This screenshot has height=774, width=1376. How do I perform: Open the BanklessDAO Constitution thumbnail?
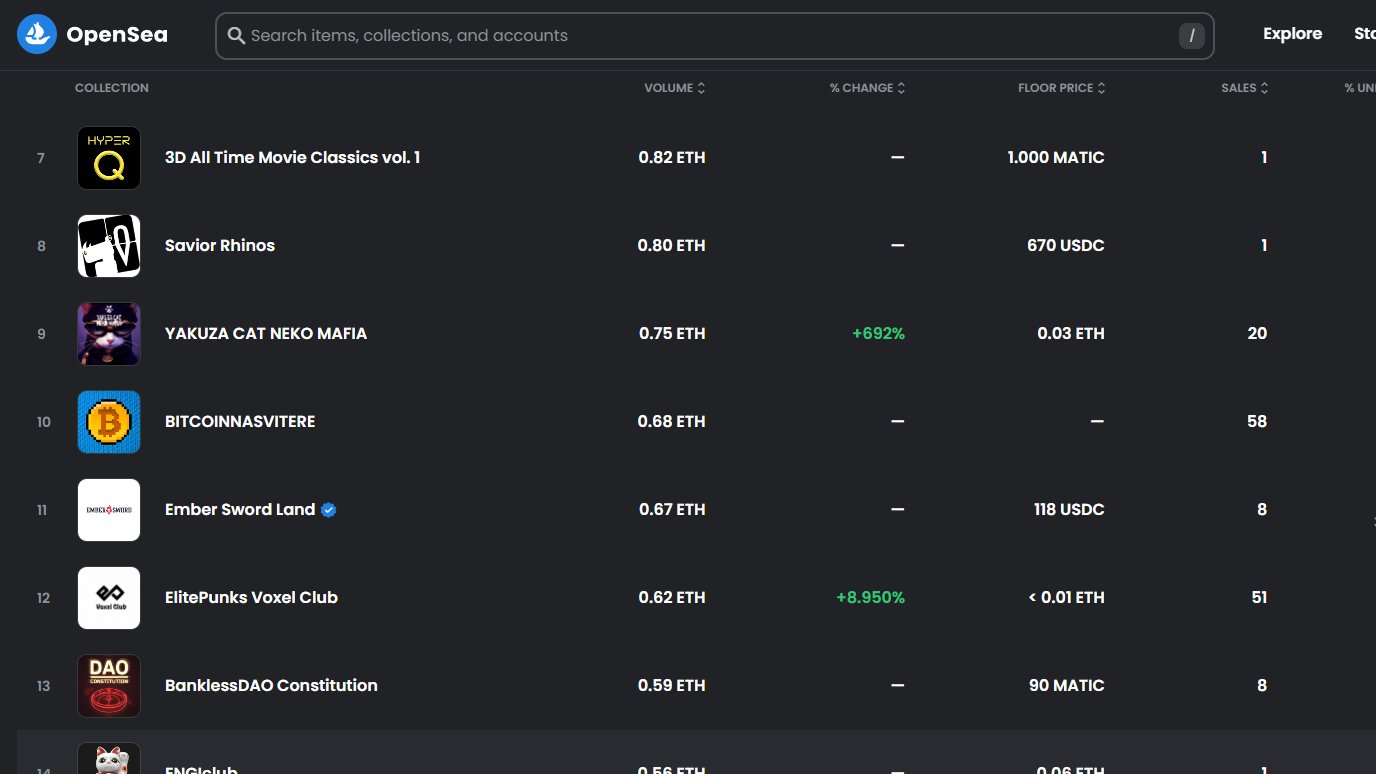click(109, 686)
